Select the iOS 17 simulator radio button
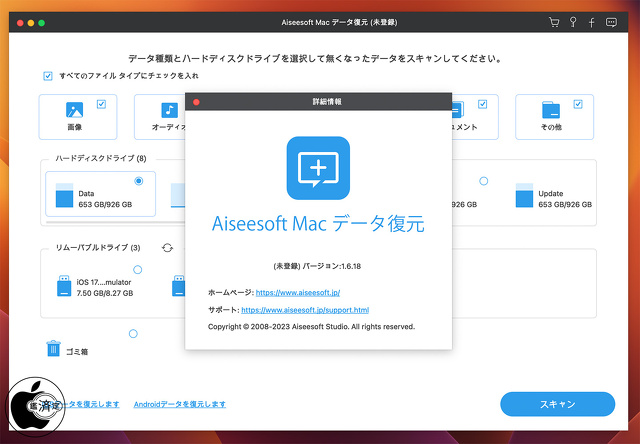Viewport: 640px width, 444px height. [x=138, y=270]
